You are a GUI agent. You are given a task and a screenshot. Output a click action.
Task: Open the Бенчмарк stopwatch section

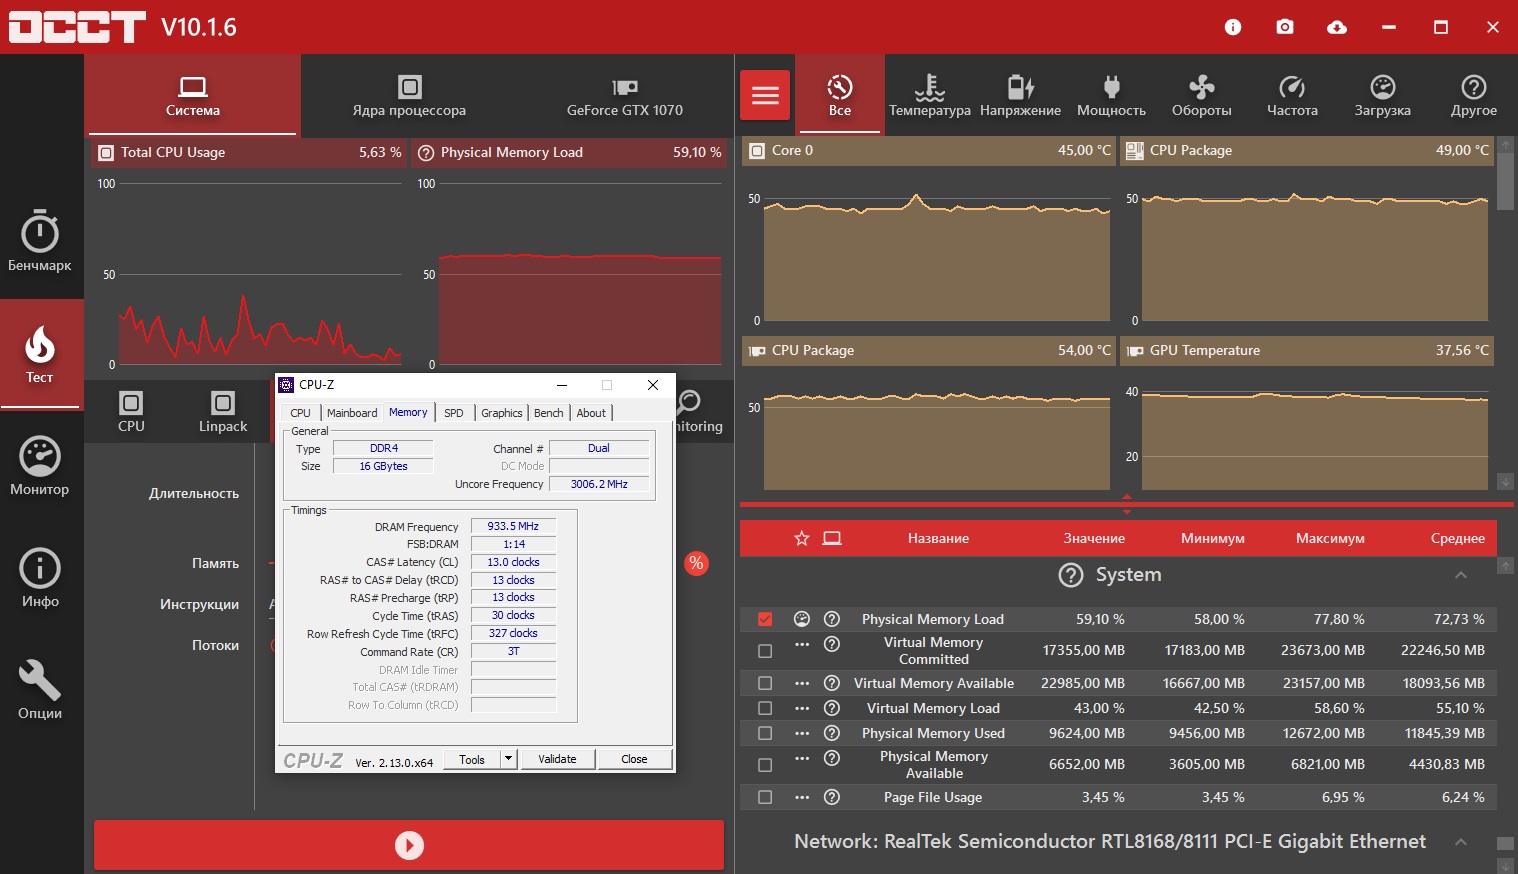40,241
